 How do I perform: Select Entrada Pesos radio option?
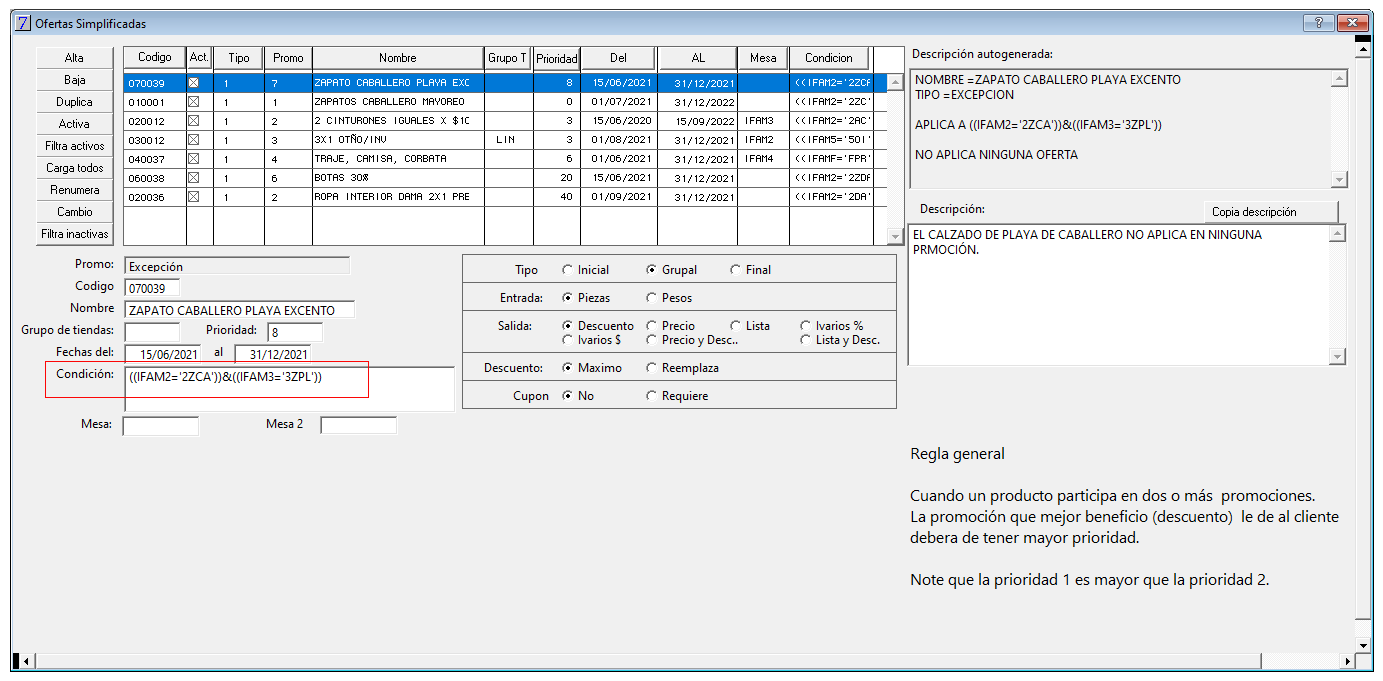[x=669, y=298]
